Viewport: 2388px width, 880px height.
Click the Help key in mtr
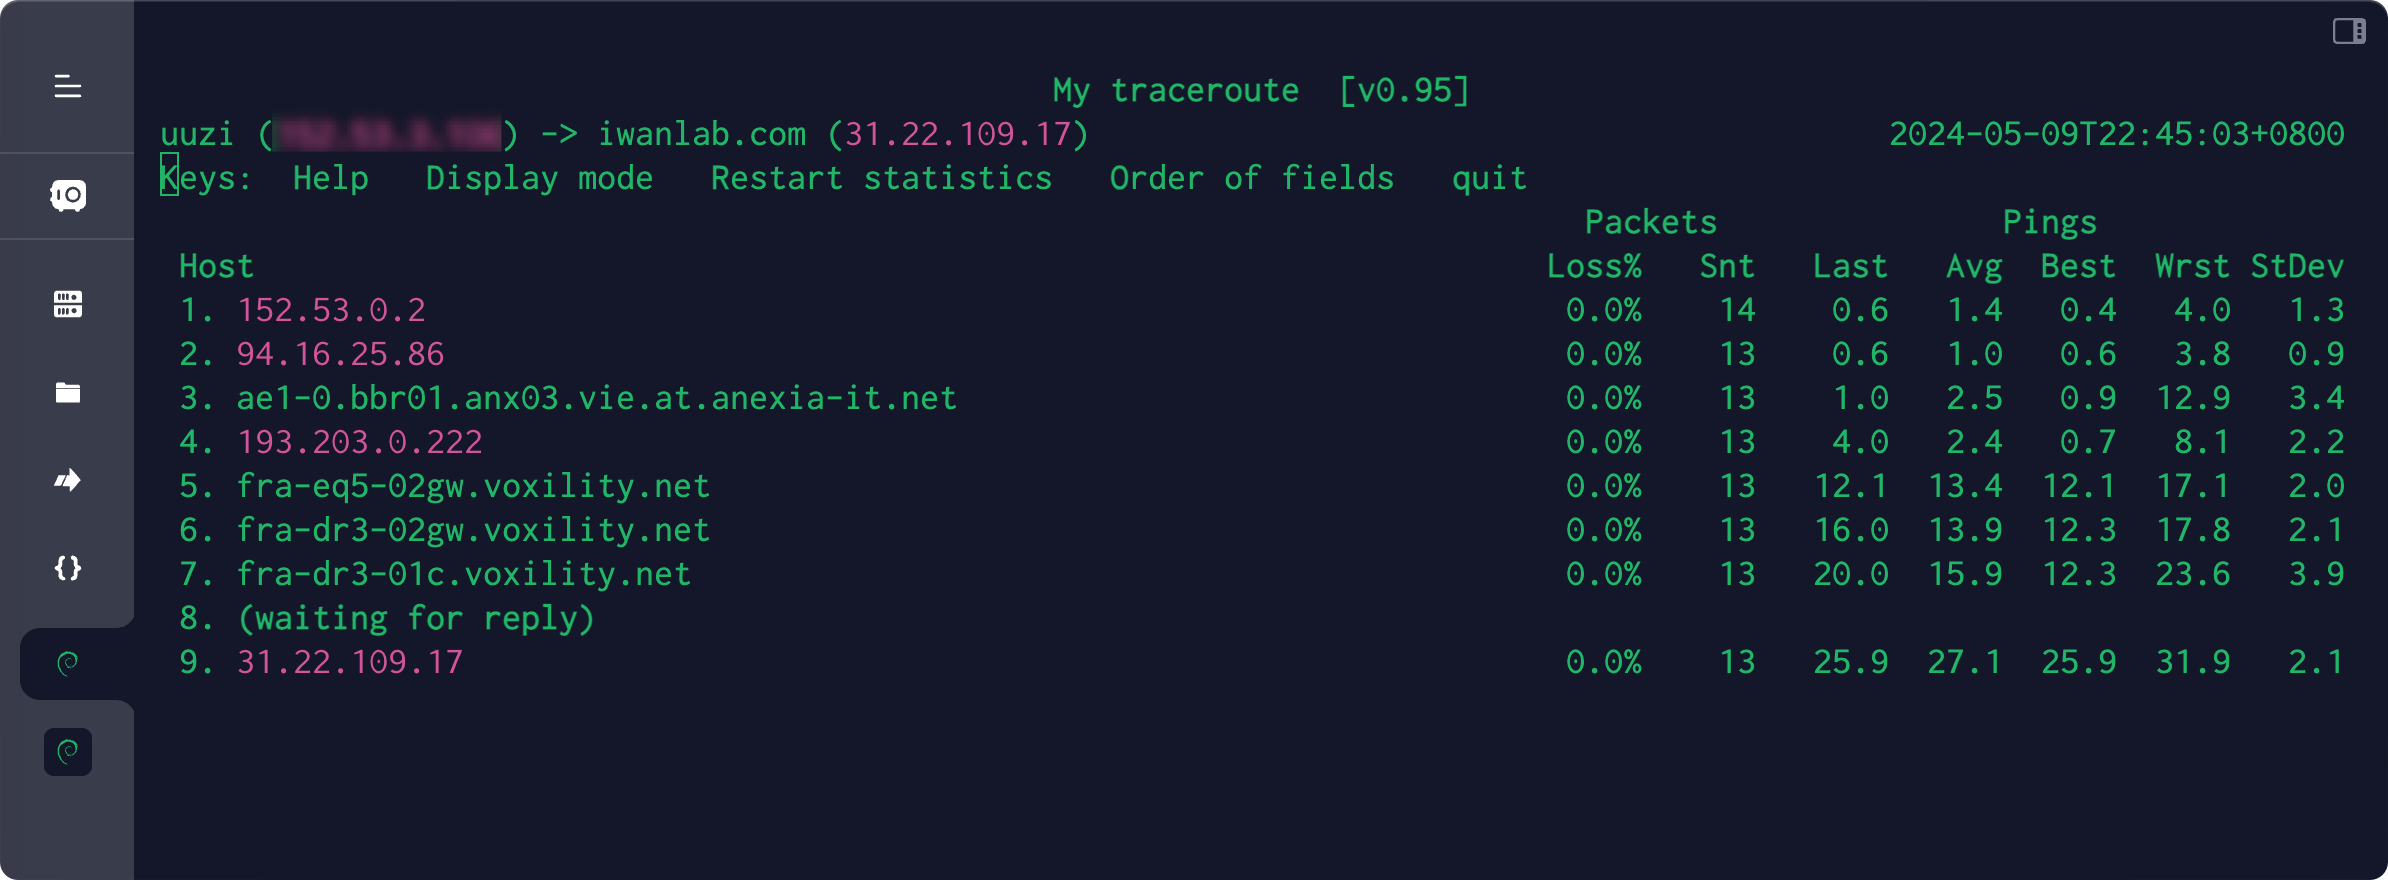click(330, 178)
